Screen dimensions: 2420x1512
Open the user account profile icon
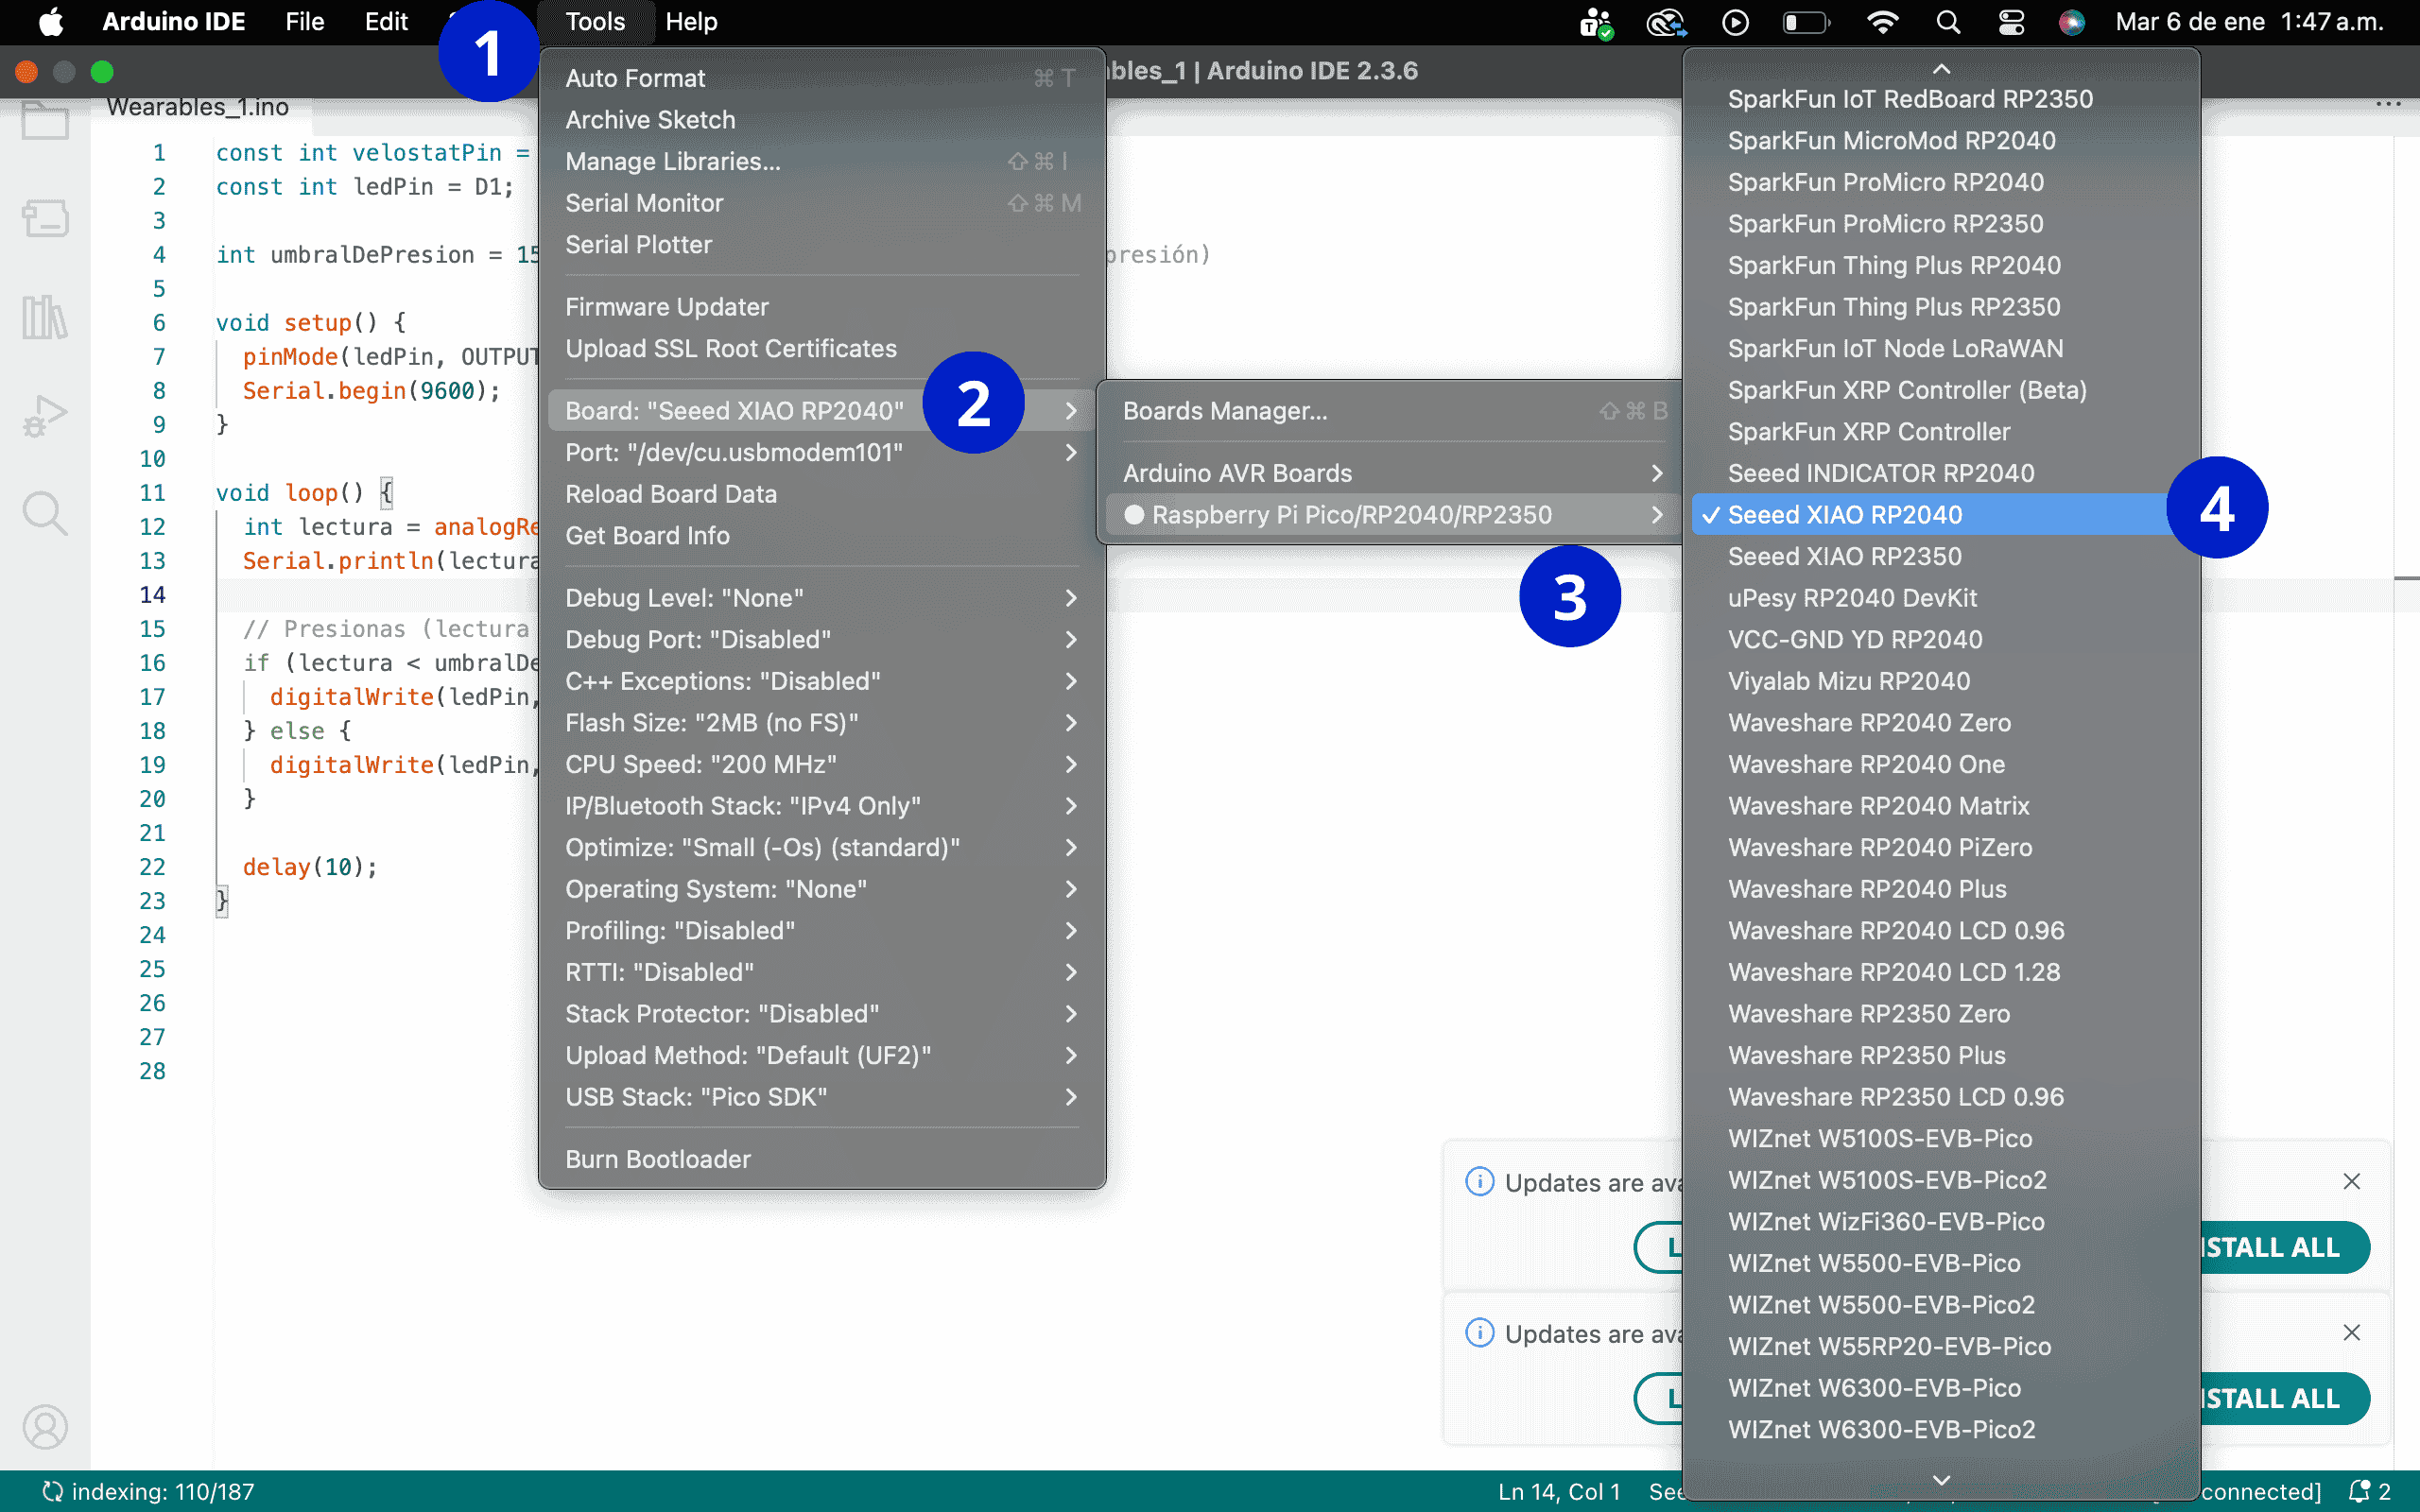tap(45, 1427)
